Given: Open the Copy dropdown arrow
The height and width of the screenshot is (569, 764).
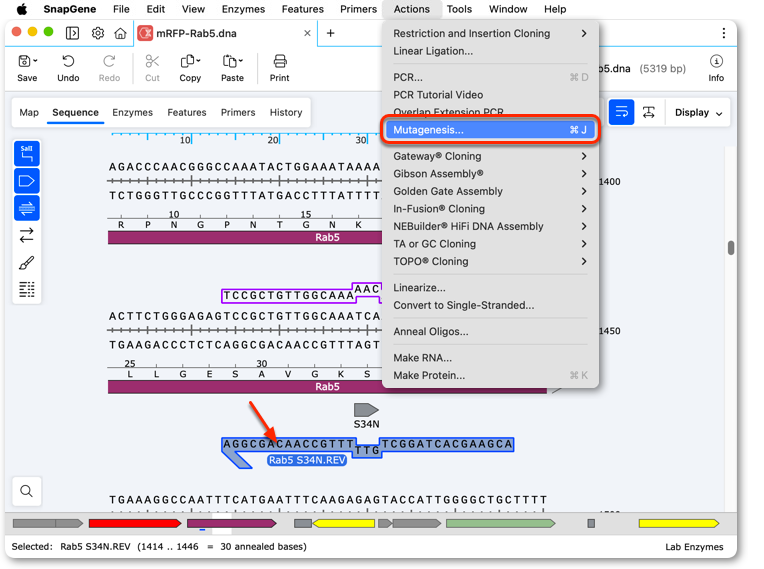Looking at the screenshot, I should coord(198,60).
